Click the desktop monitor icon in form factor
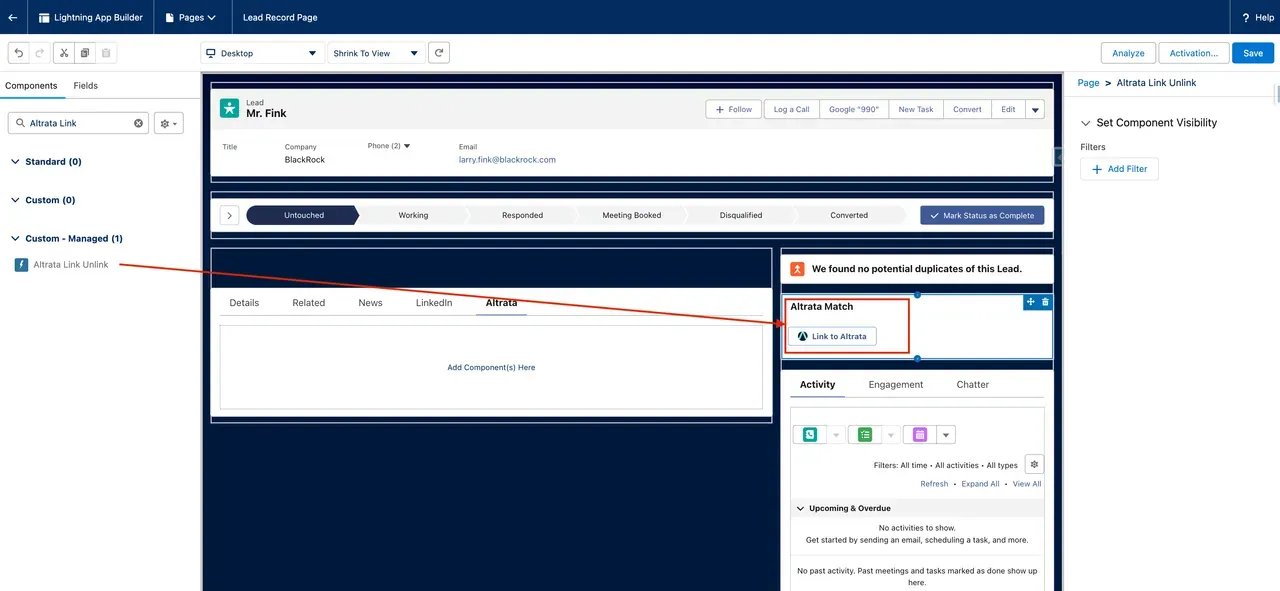 point(211,53)
